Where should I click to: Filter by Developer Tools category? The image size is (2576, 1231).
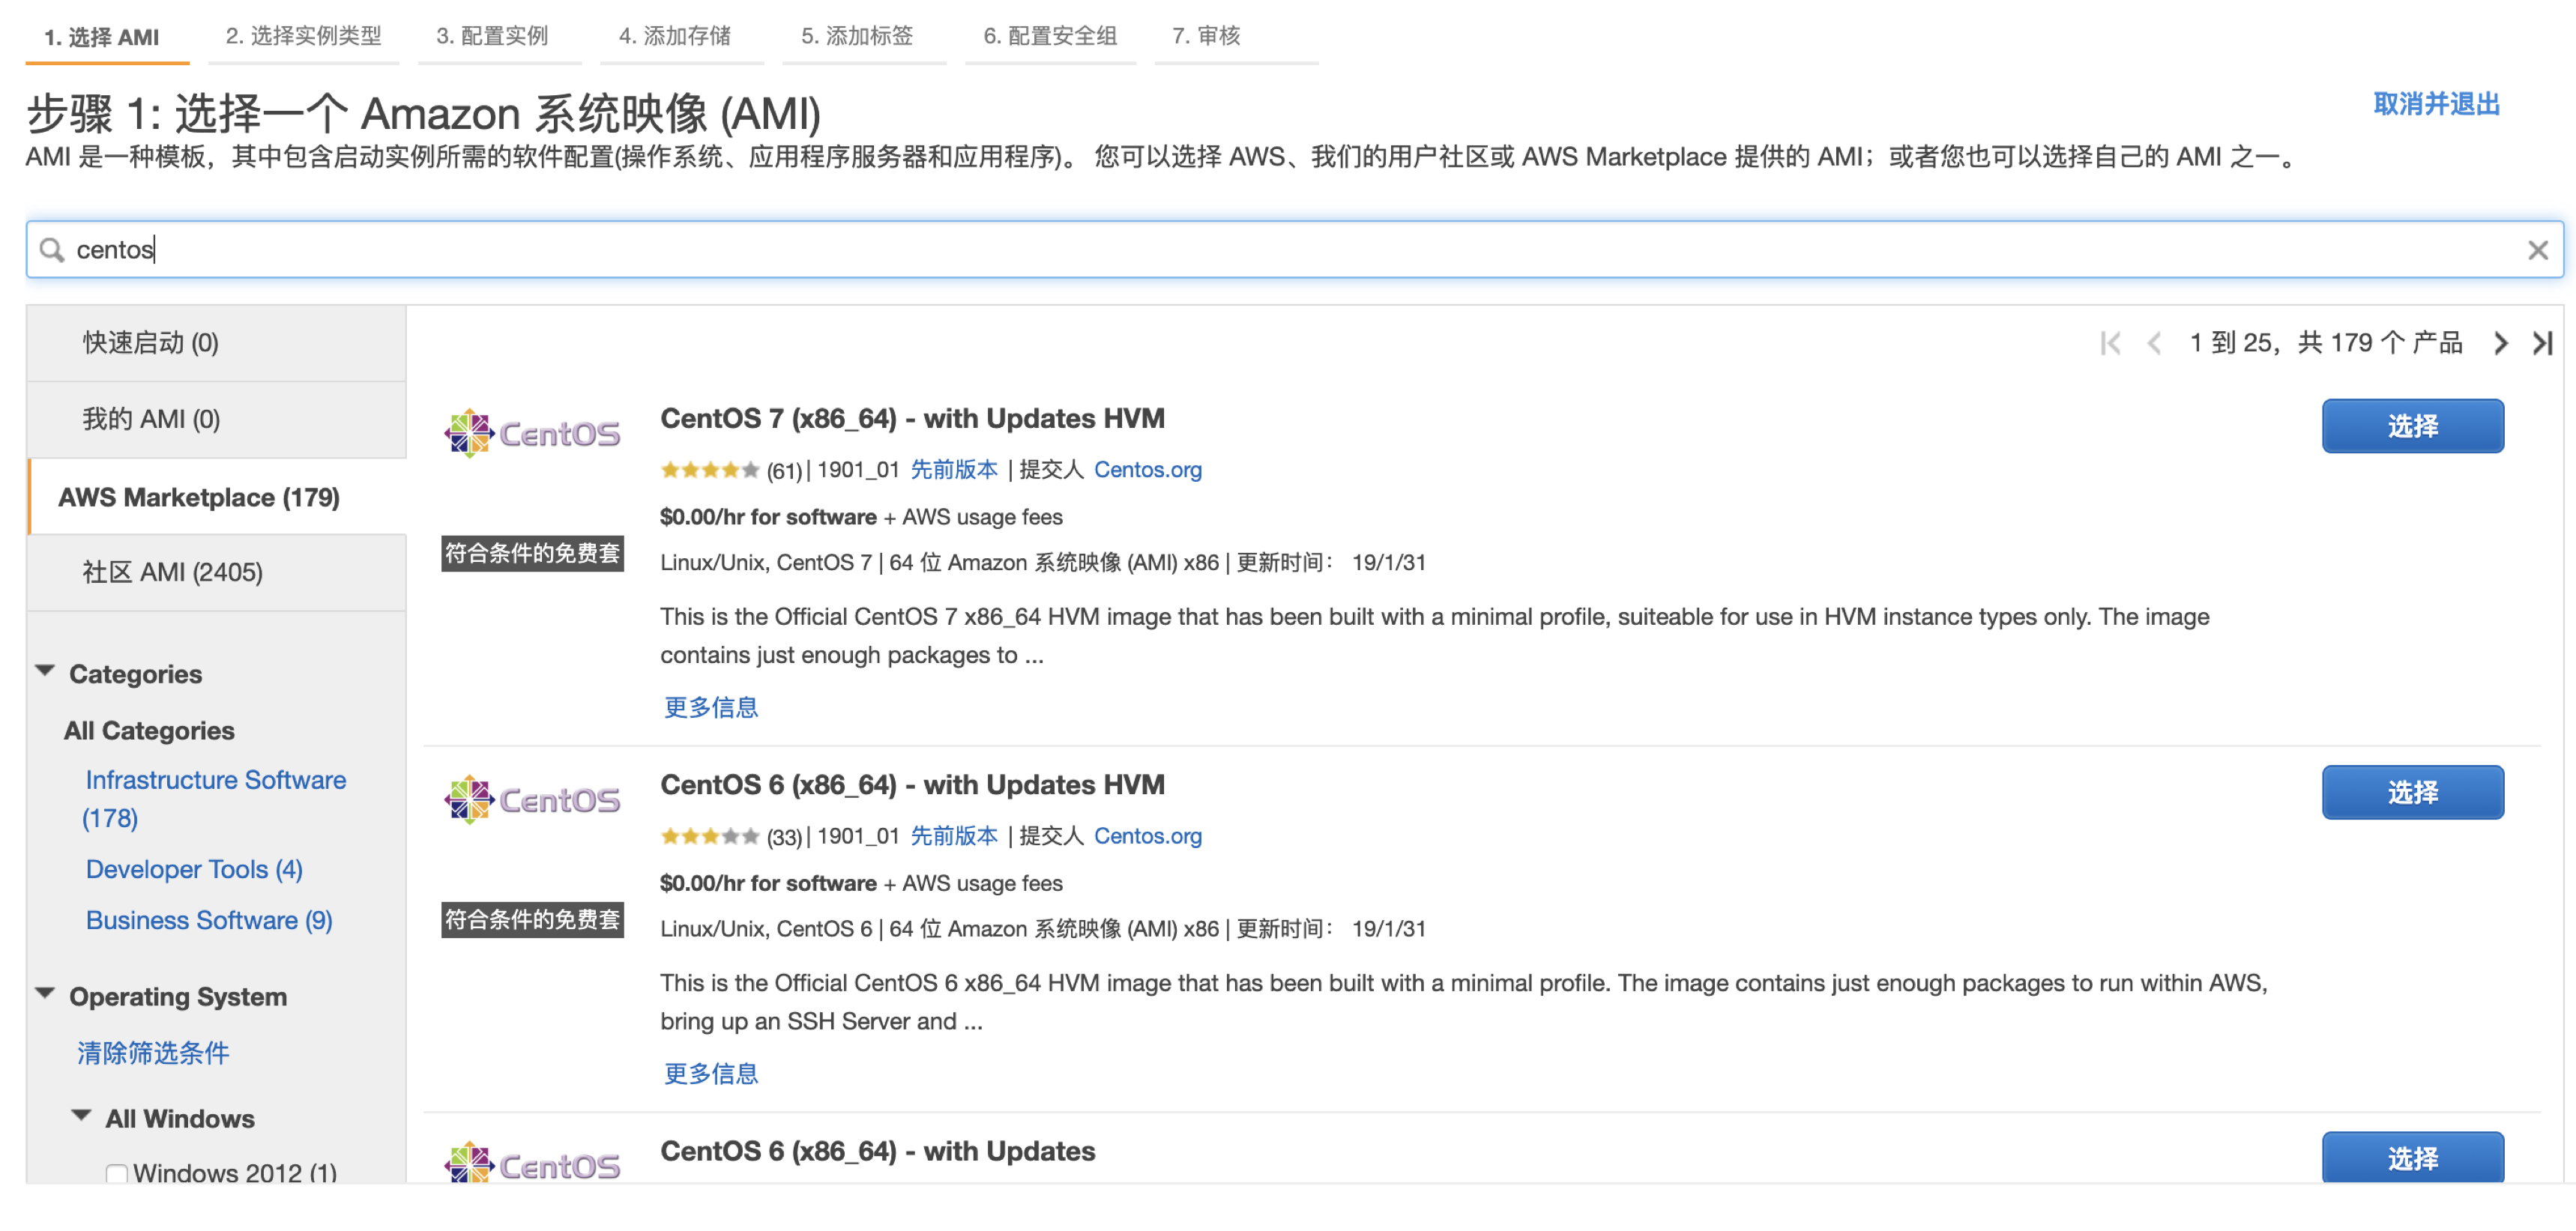(194, 869)
